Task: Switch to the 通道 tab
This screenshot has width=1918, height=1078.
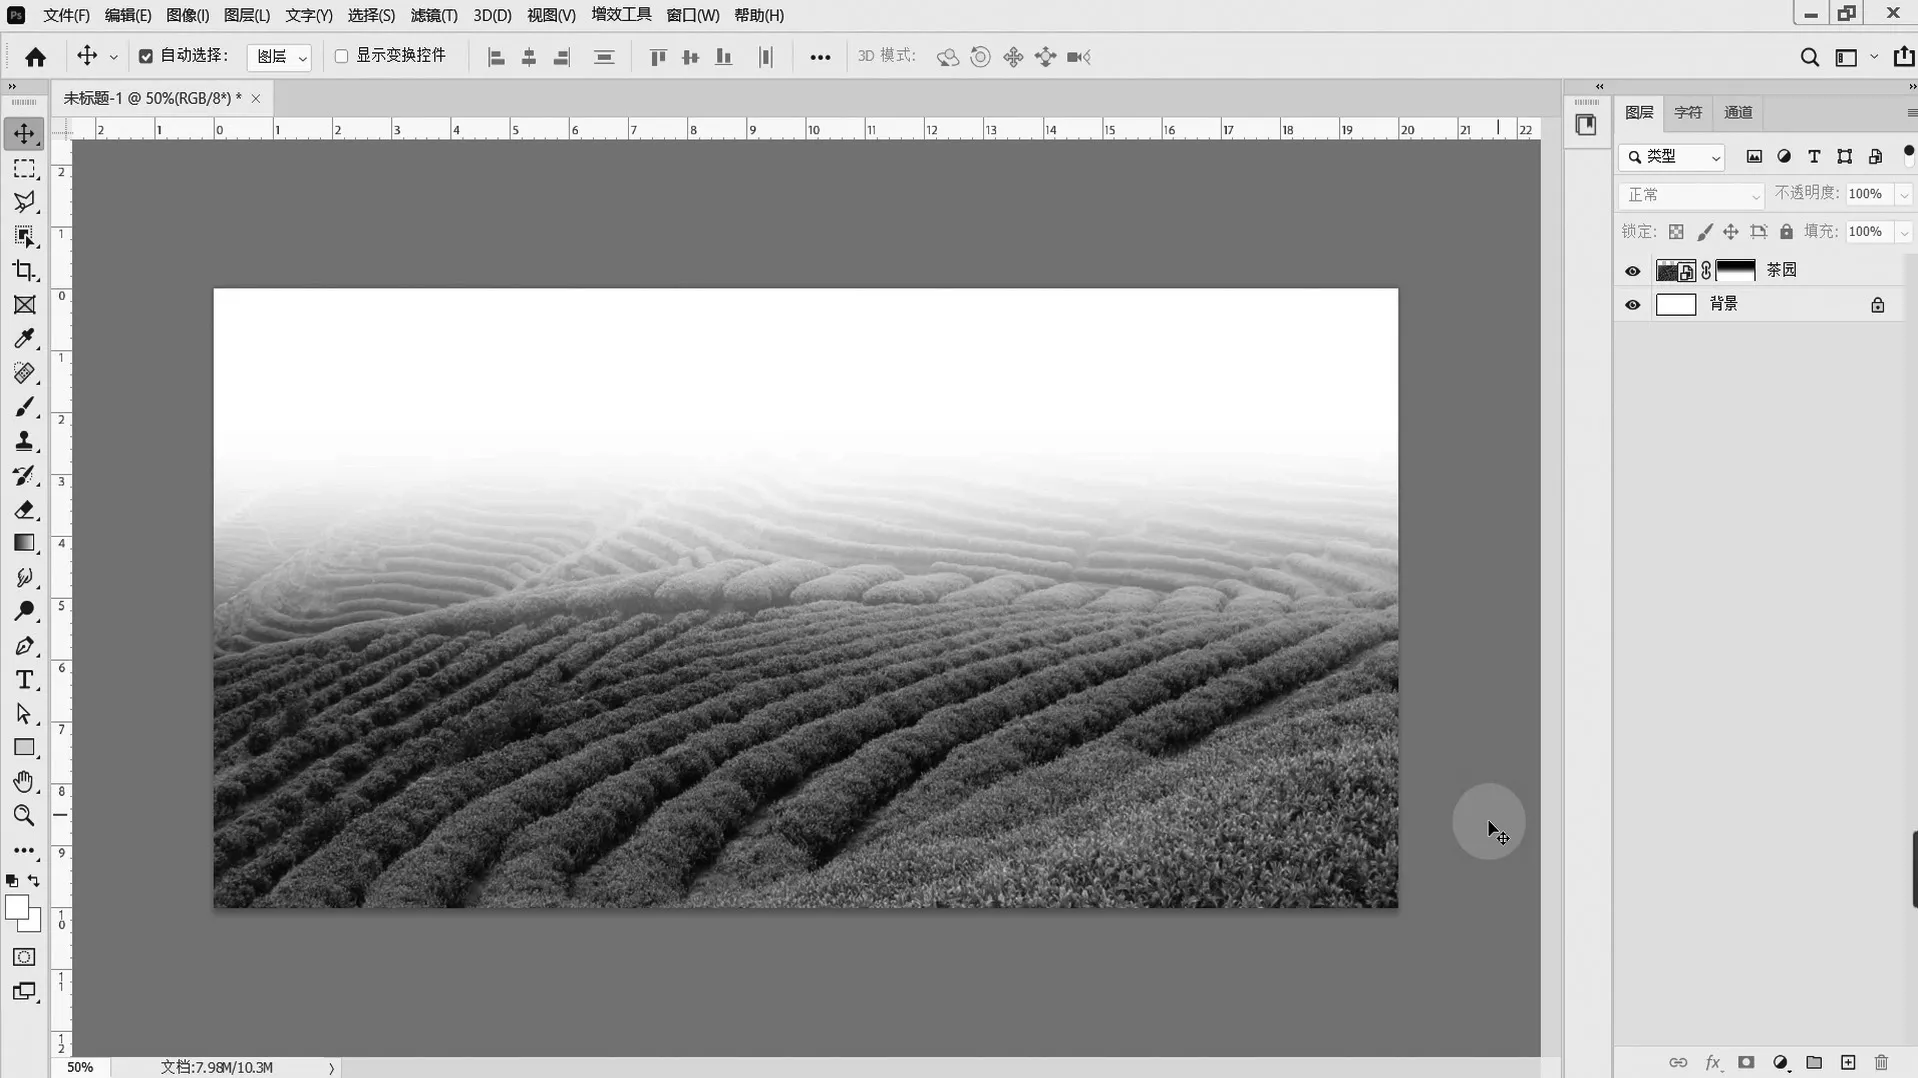Action: pos(1738,113)
